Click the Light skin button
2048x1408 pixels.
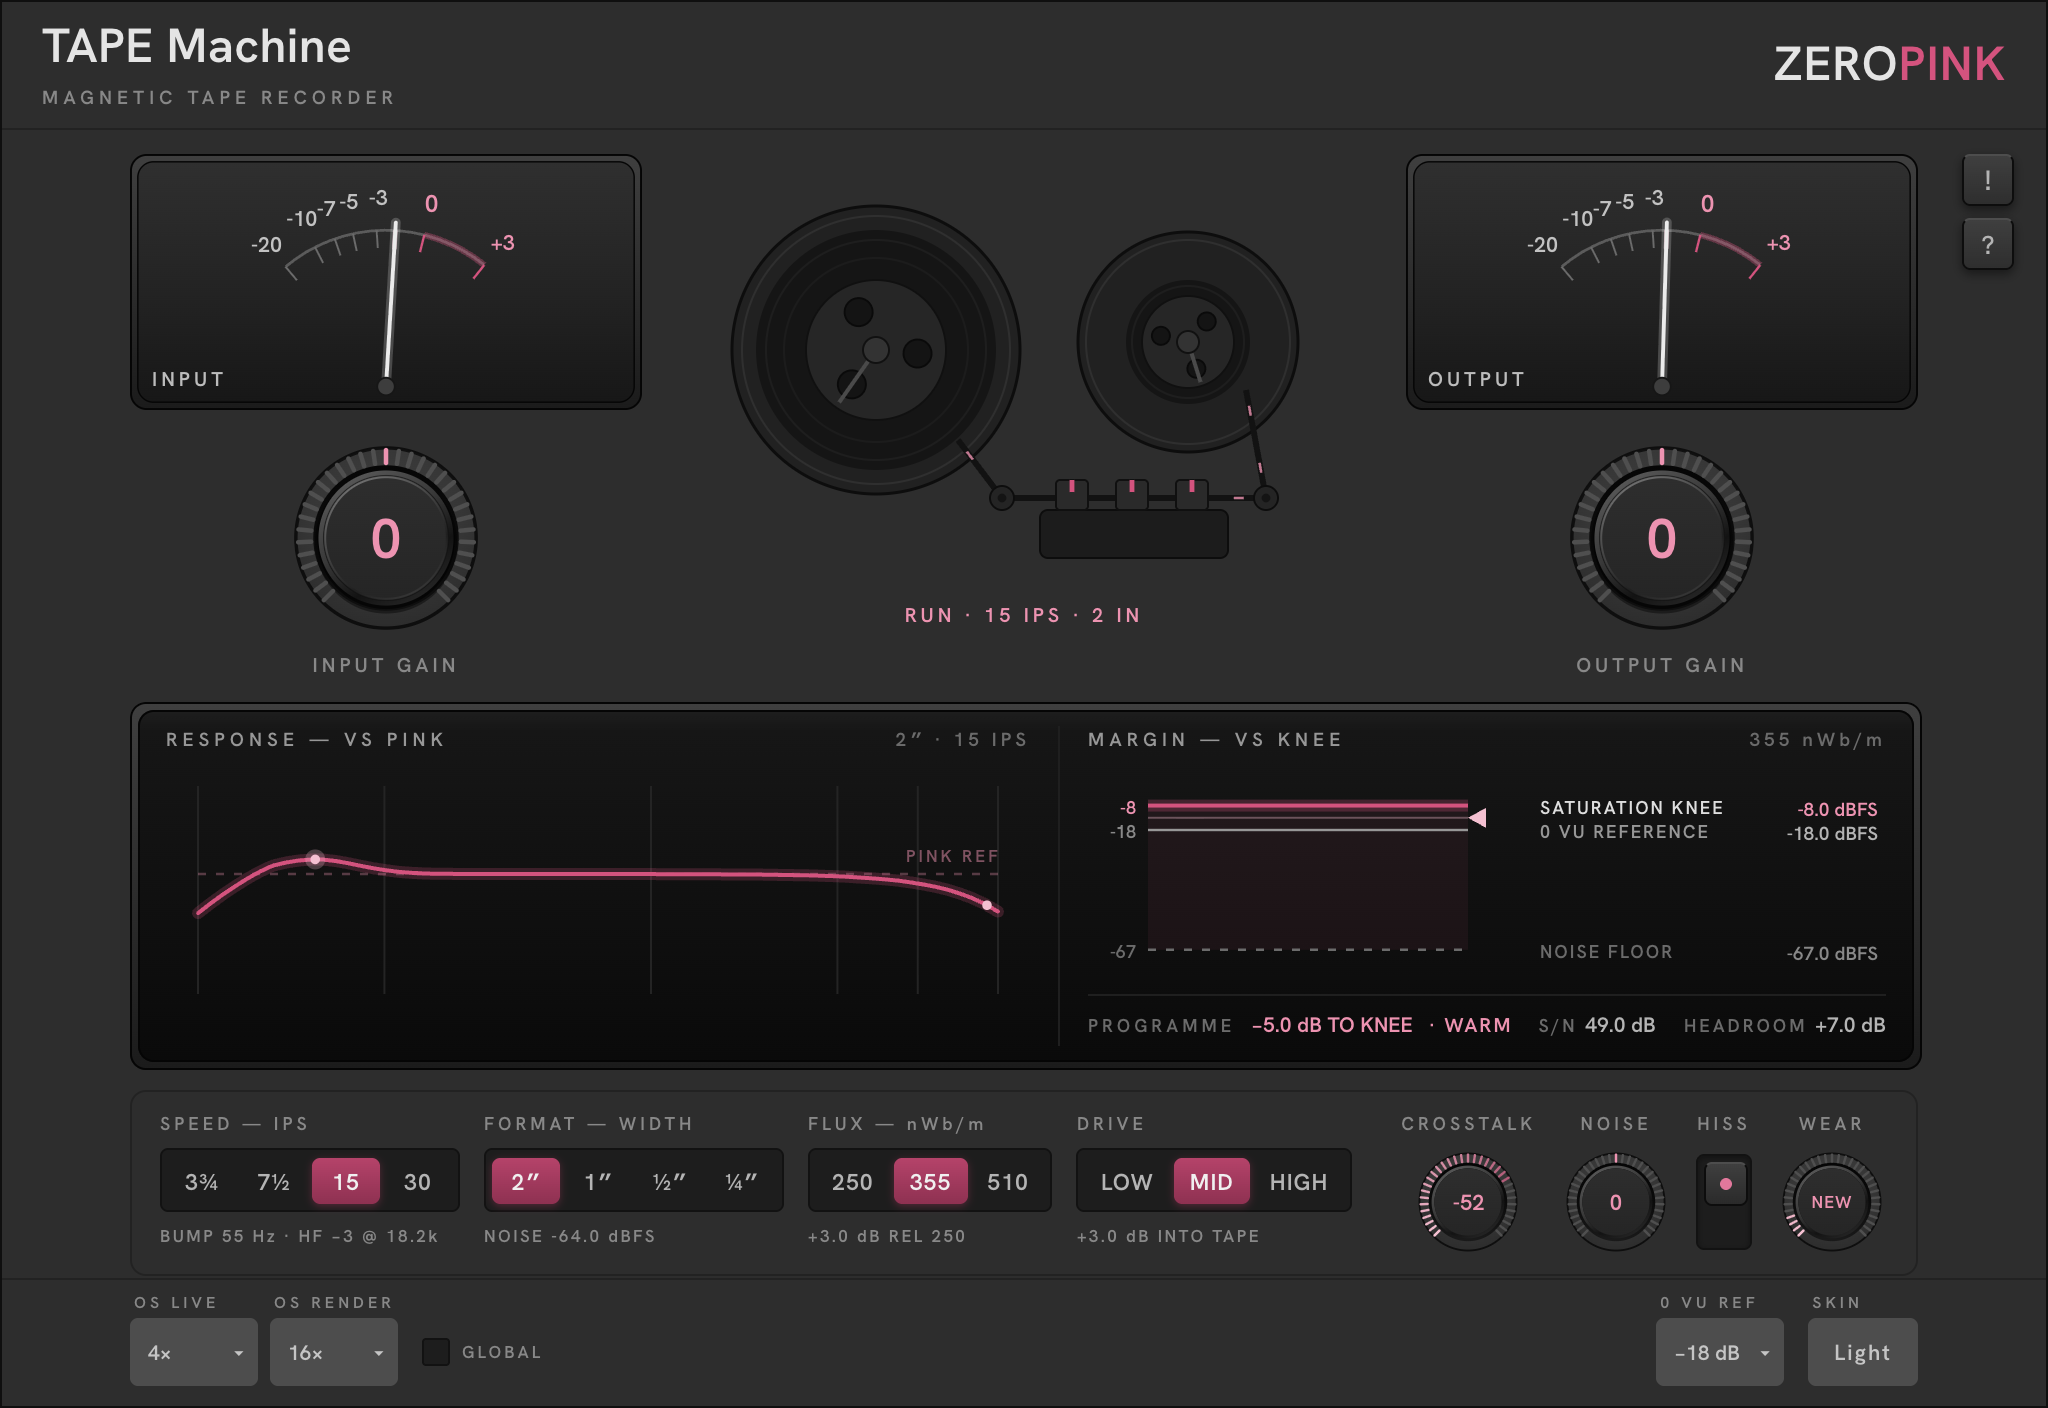pos(1862,1352)
